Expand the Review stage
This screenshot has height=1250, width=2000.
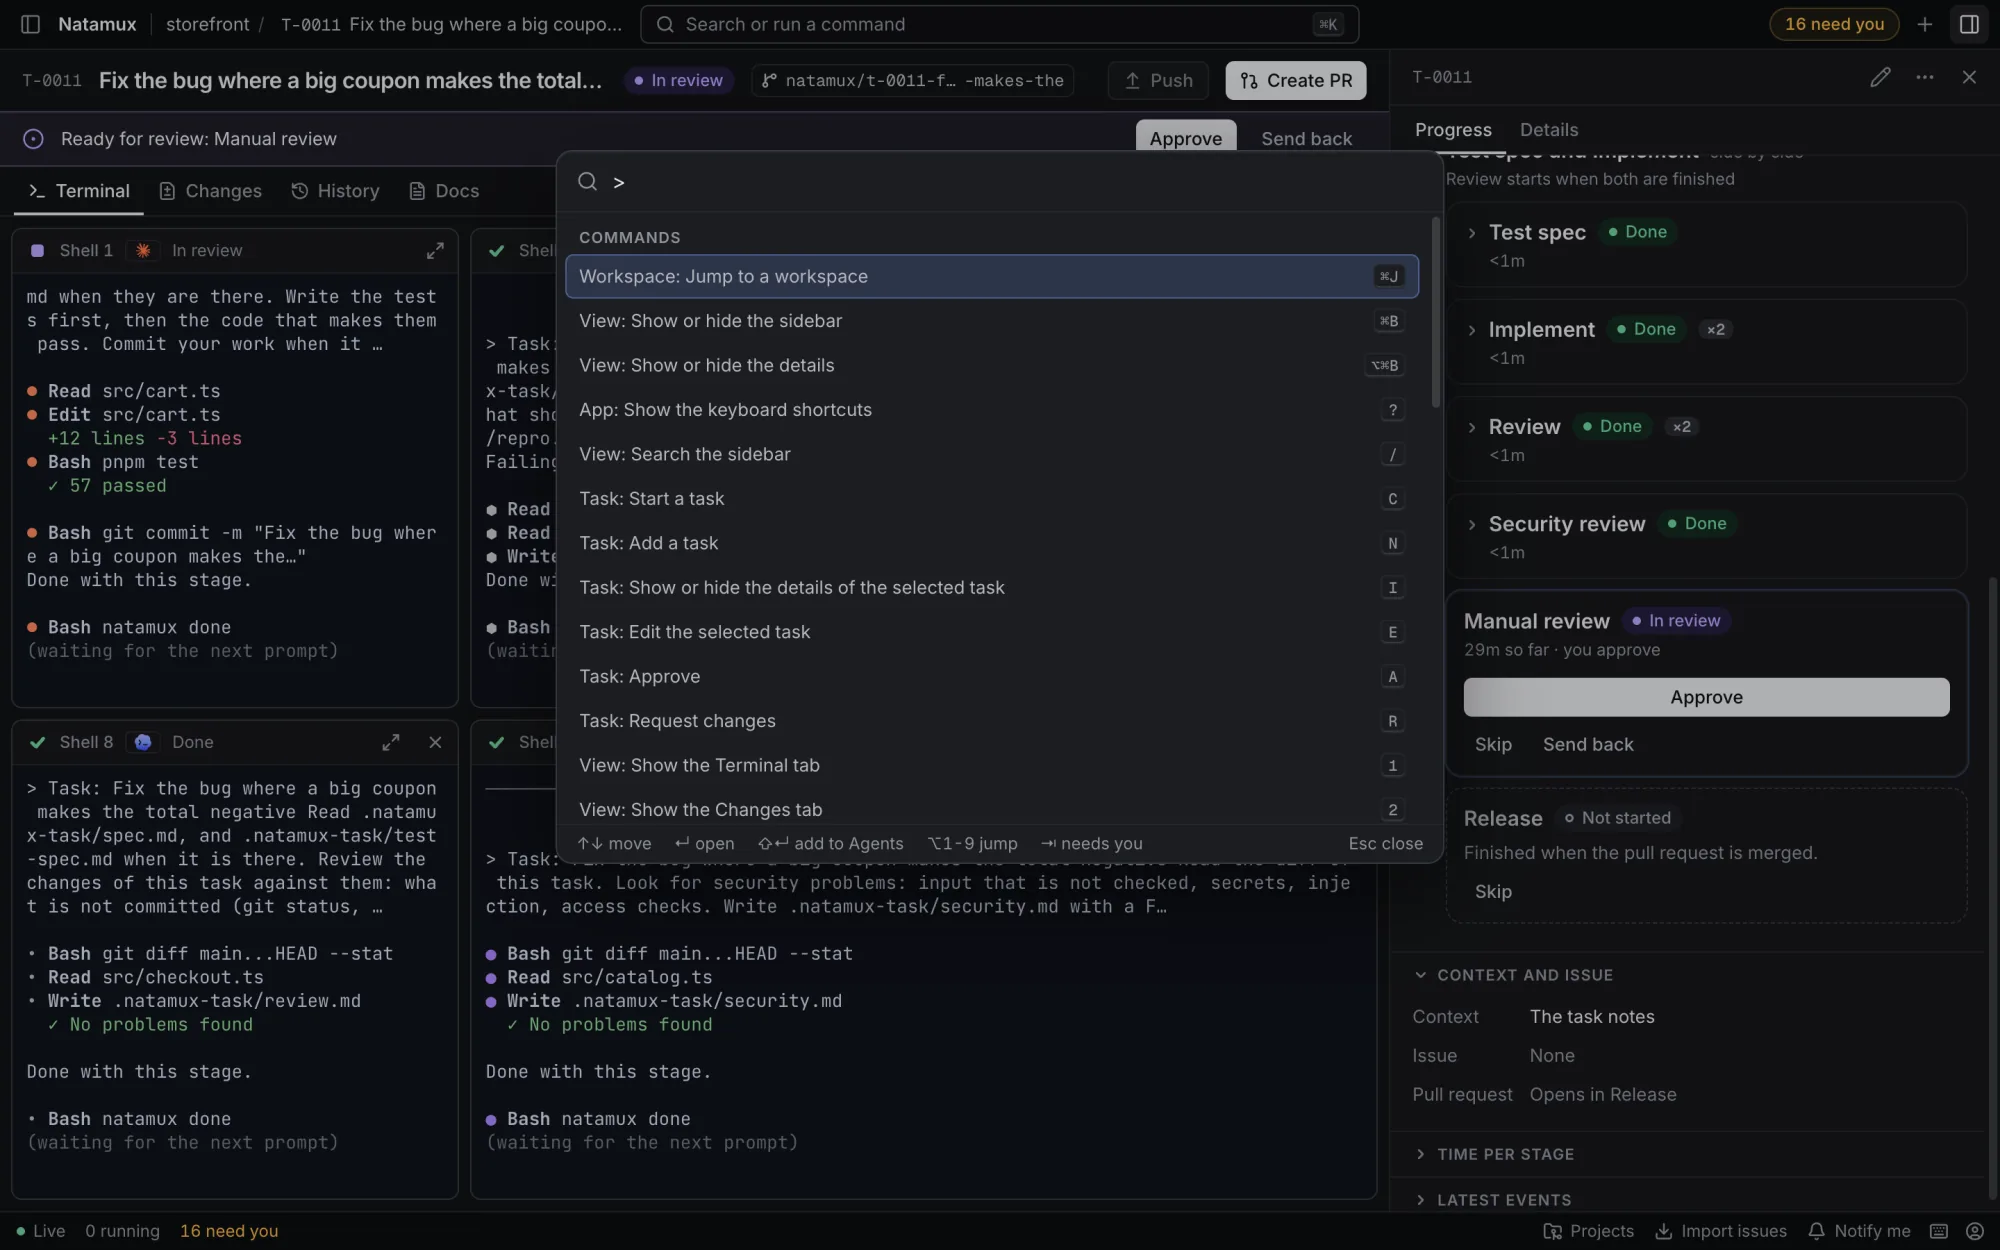click(x=1472, y=427)
